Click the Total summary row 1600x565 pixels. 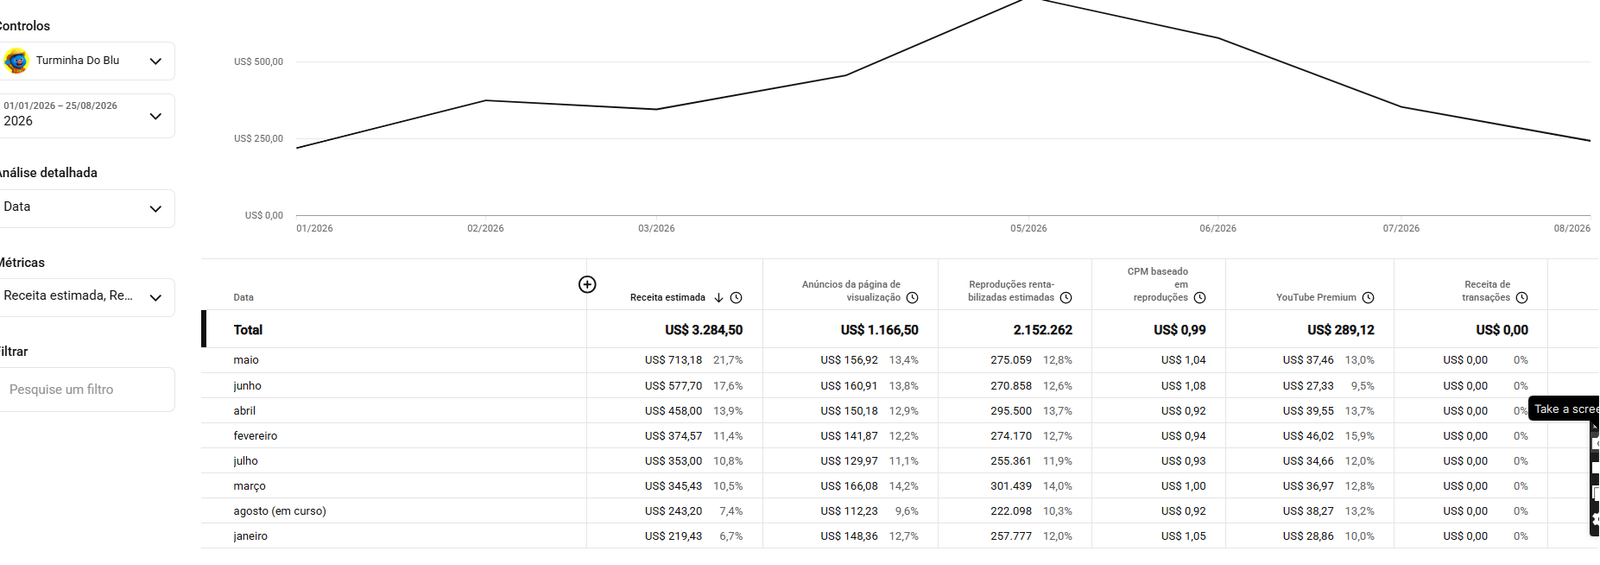tap(900, 329)
